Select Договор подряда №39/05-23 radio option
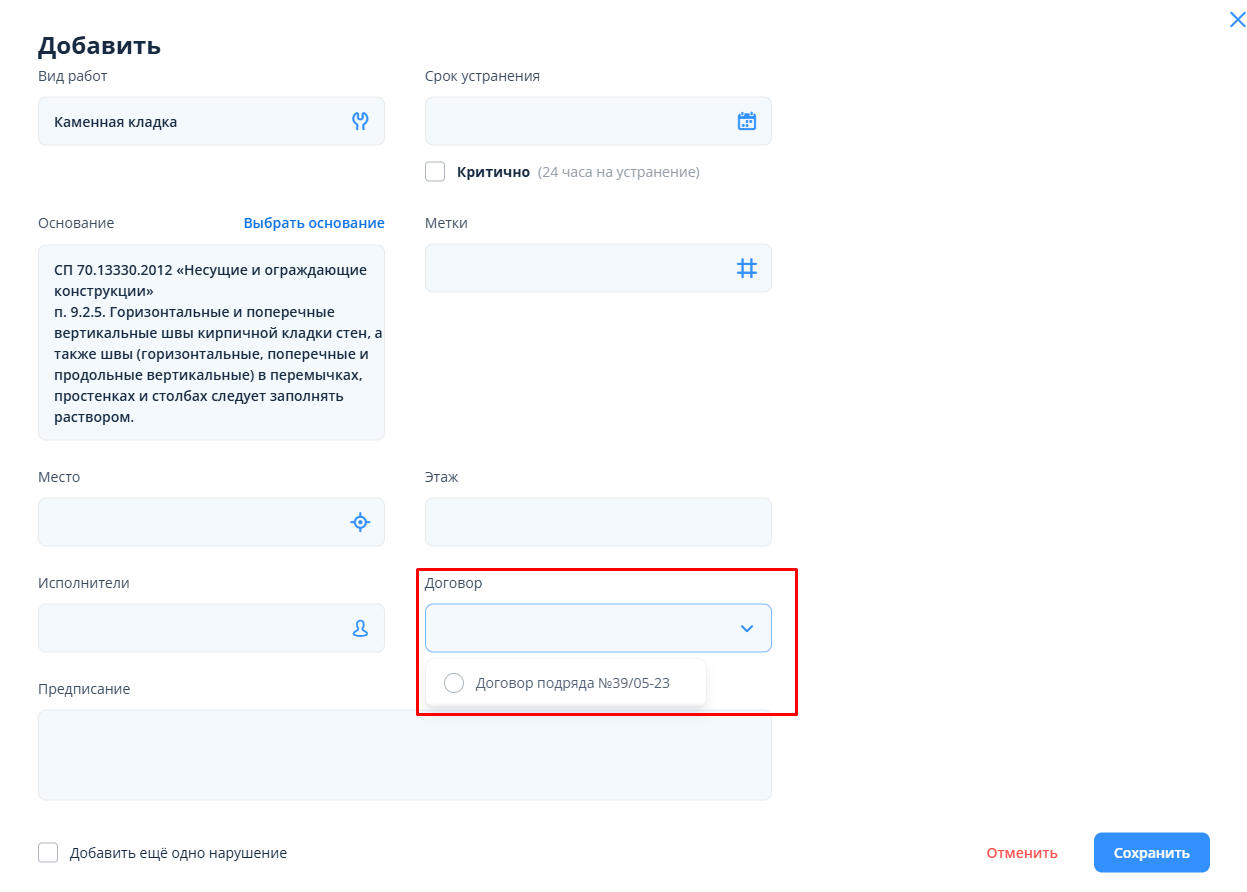Image resolution: width=1247 pixels, height=892 pixels. pos(454,683)
